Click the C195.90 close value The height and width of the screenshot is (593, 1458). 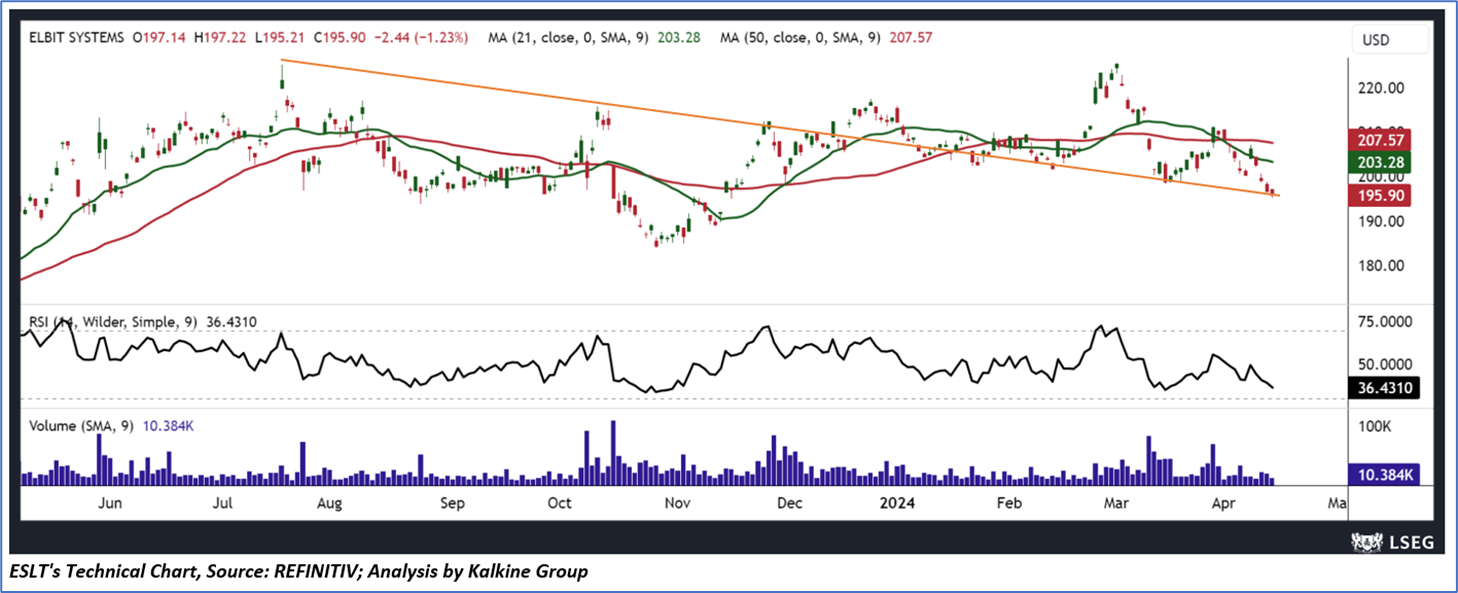pos(341,37)
